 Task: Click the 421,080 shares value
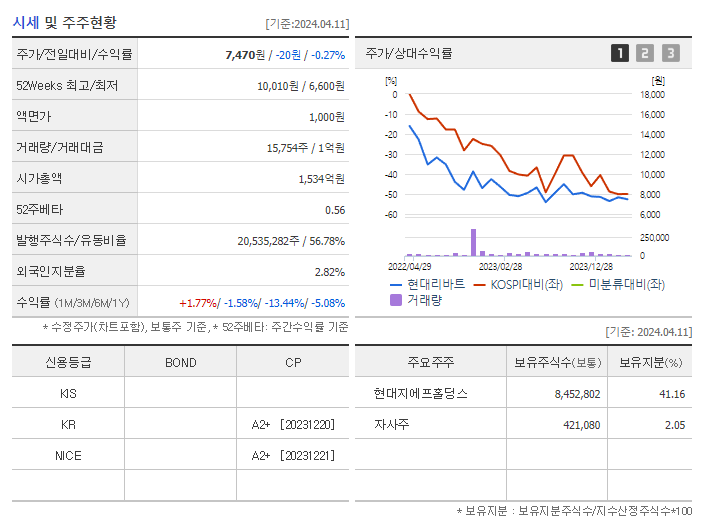(582, 425)
